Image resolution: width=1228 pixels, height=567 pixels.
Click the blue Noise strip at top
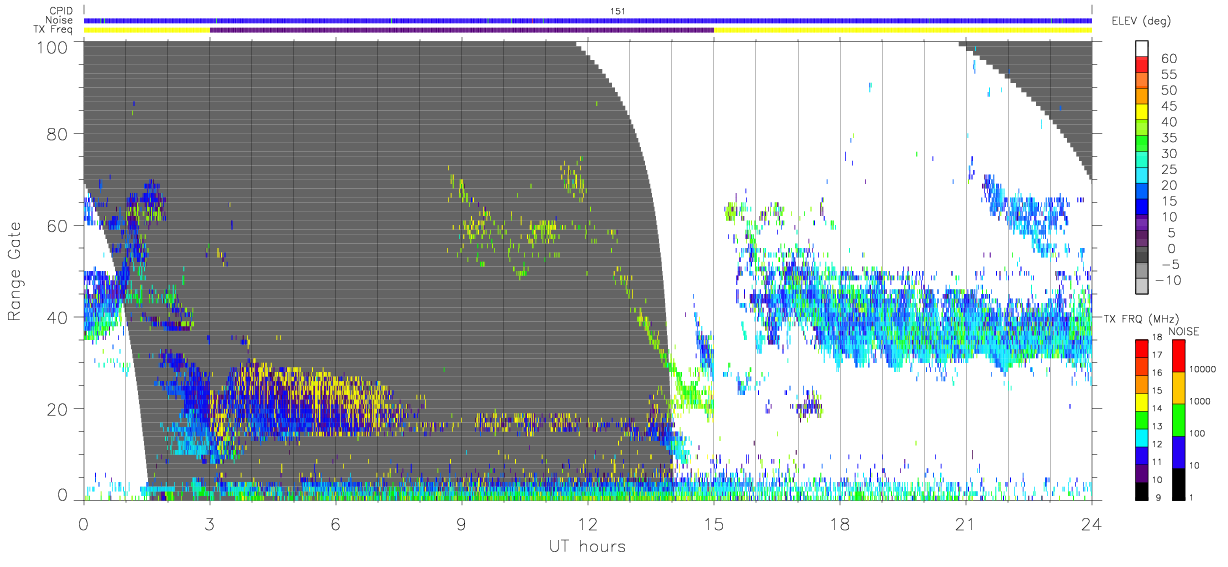point(587,20)
